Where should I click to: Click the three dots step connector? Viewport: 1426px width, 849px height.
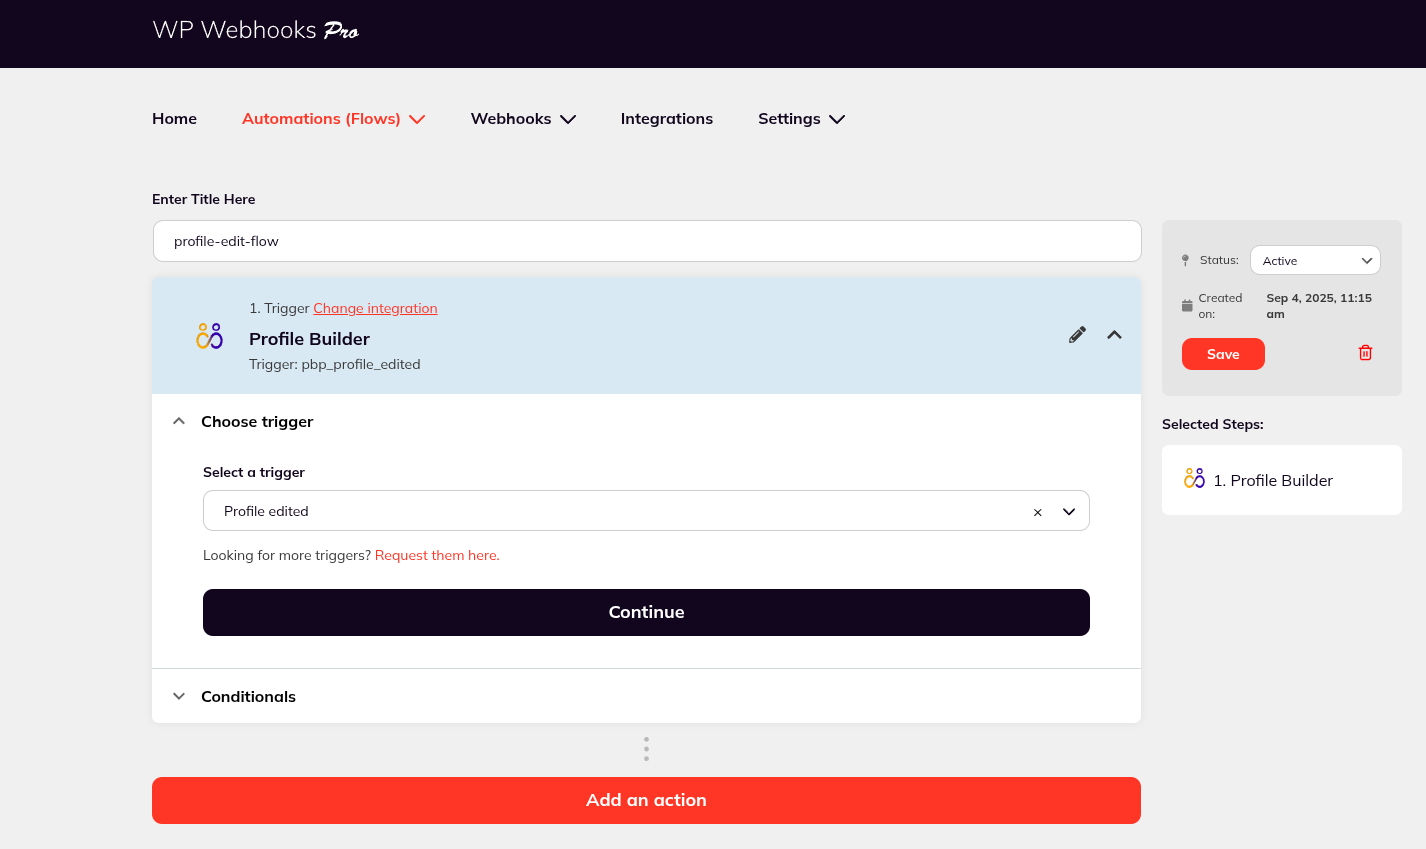pyautogui.click(x=646, y=749)
